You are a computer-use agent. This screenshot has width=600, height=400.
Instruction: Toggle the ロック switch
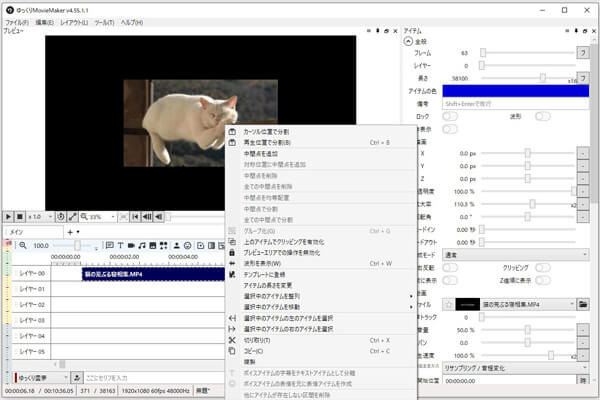pyautogui.click(x=450, y=116)
